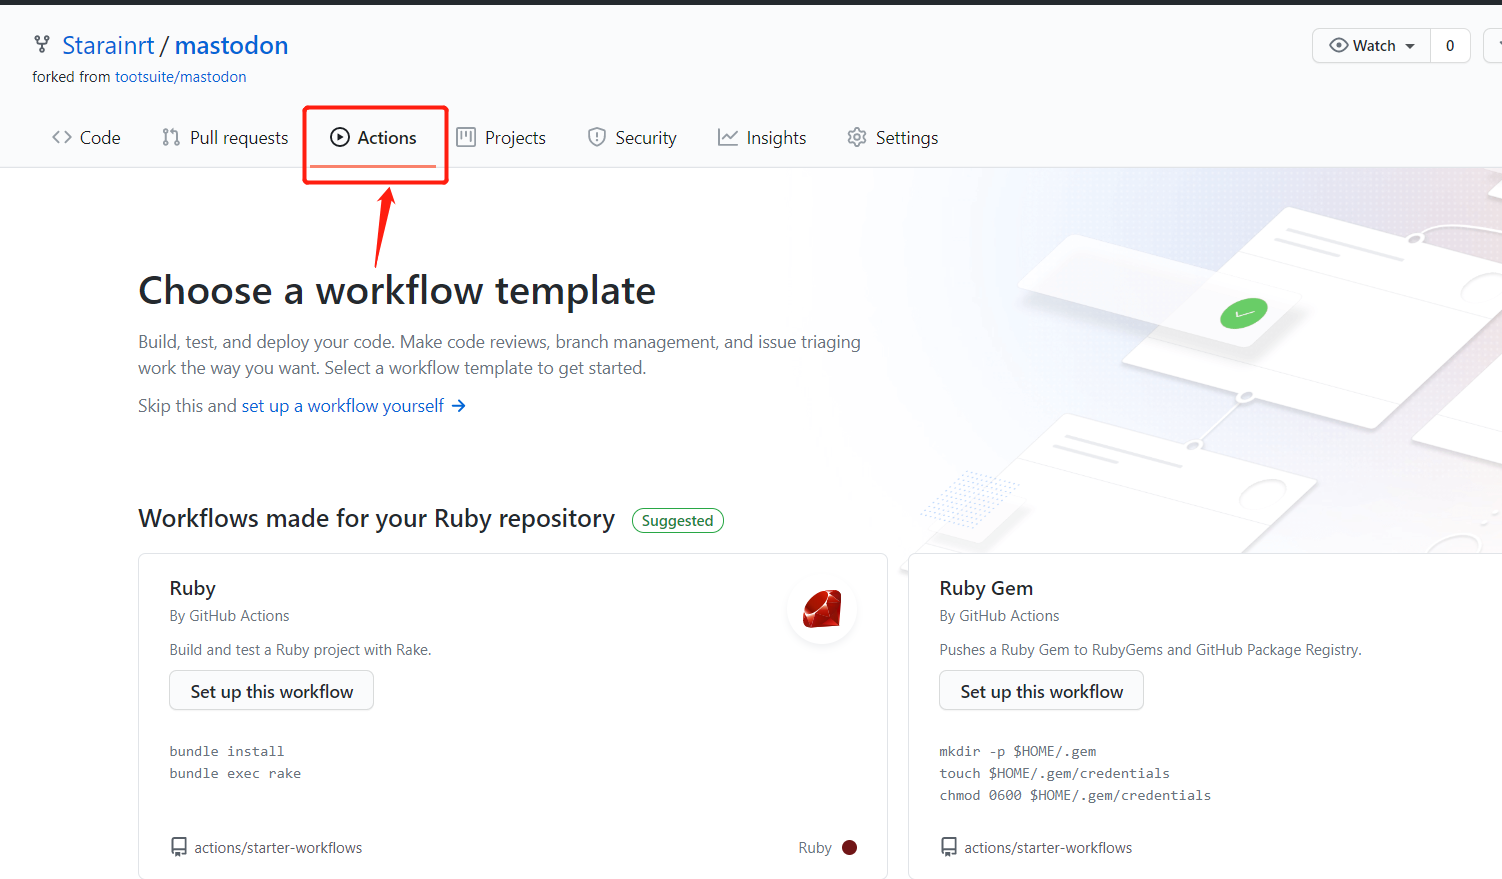Click 'bundle install' code line

(x=227, y=752)
